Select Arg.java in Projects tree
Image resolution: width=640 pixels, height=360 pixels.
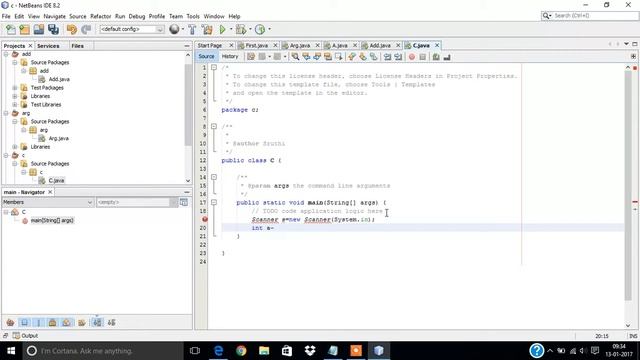(x=58, y=138)
